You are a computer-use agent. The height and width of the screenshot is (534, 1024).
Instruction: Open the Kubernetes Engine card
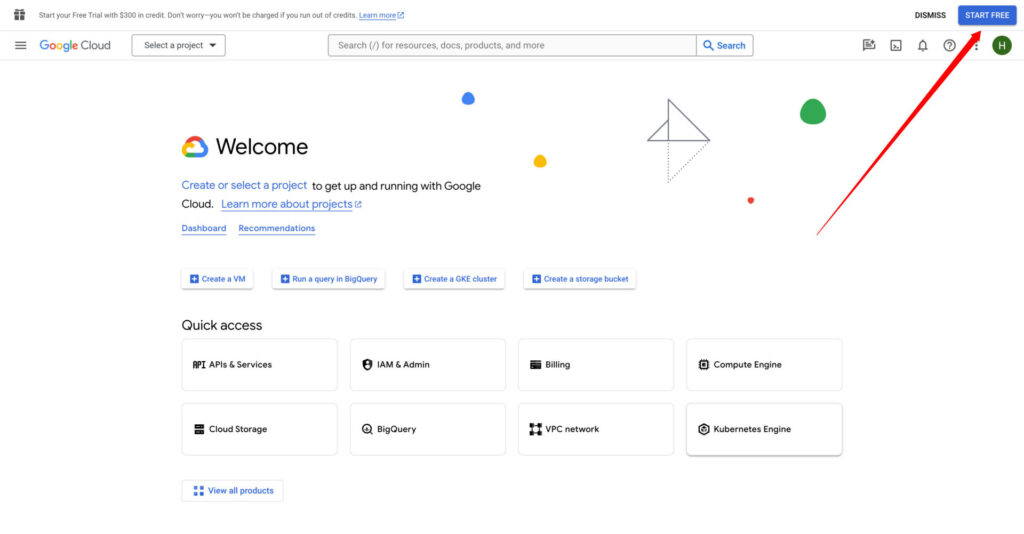764,429
